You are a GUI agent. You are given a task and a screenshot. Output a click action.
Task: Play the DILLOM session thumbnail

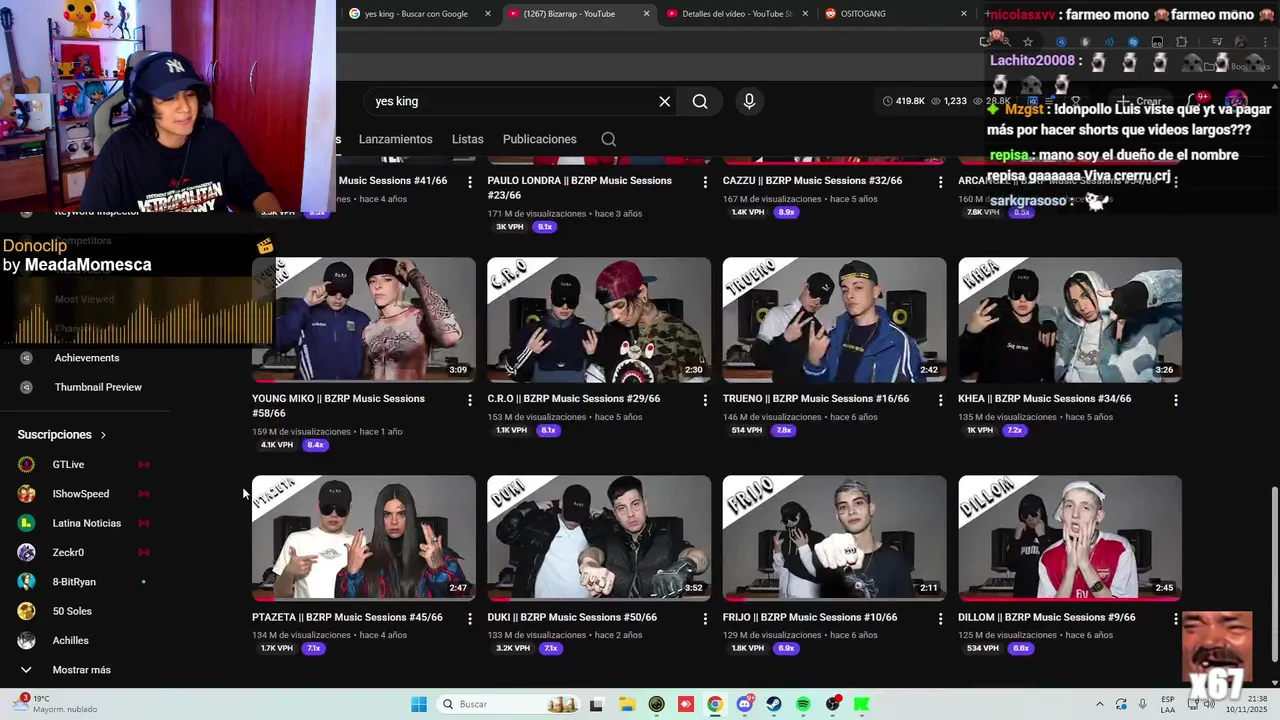[1070, 538]
